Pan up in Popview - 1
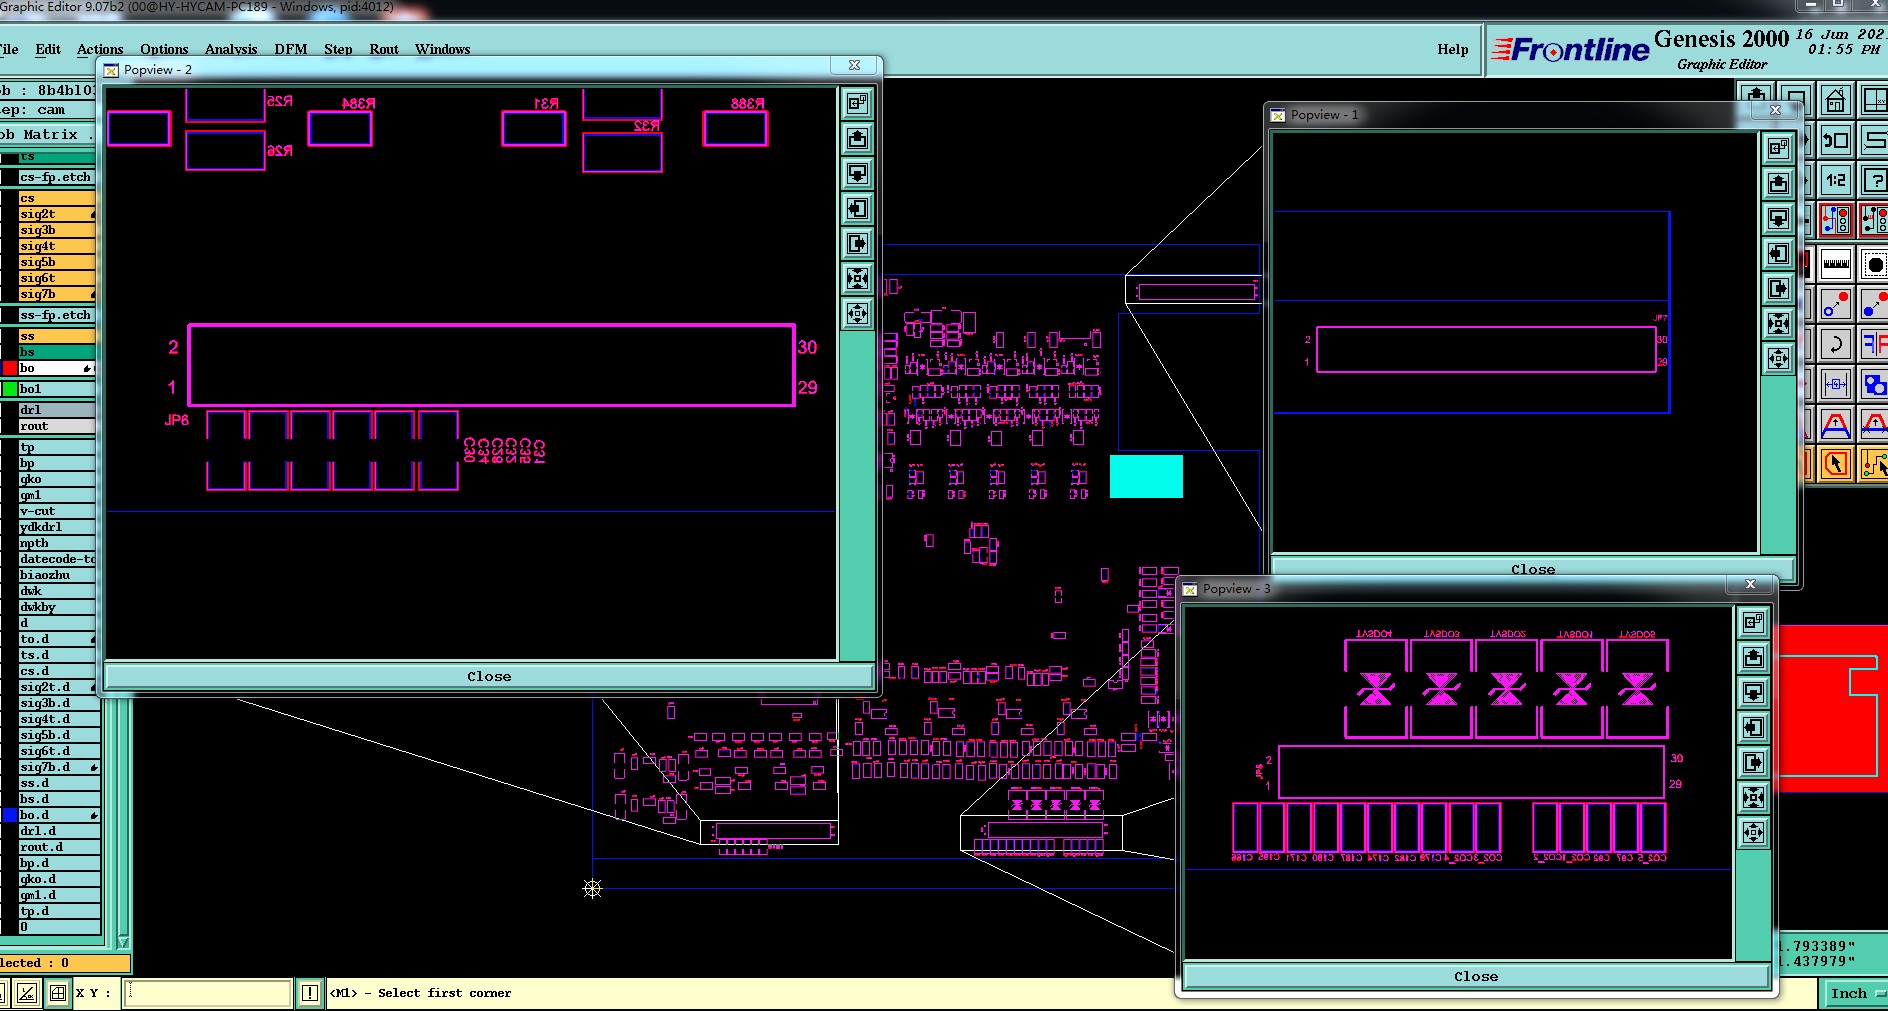The width and height of the screenshot is (1888, 1011). click(1778, 183)
